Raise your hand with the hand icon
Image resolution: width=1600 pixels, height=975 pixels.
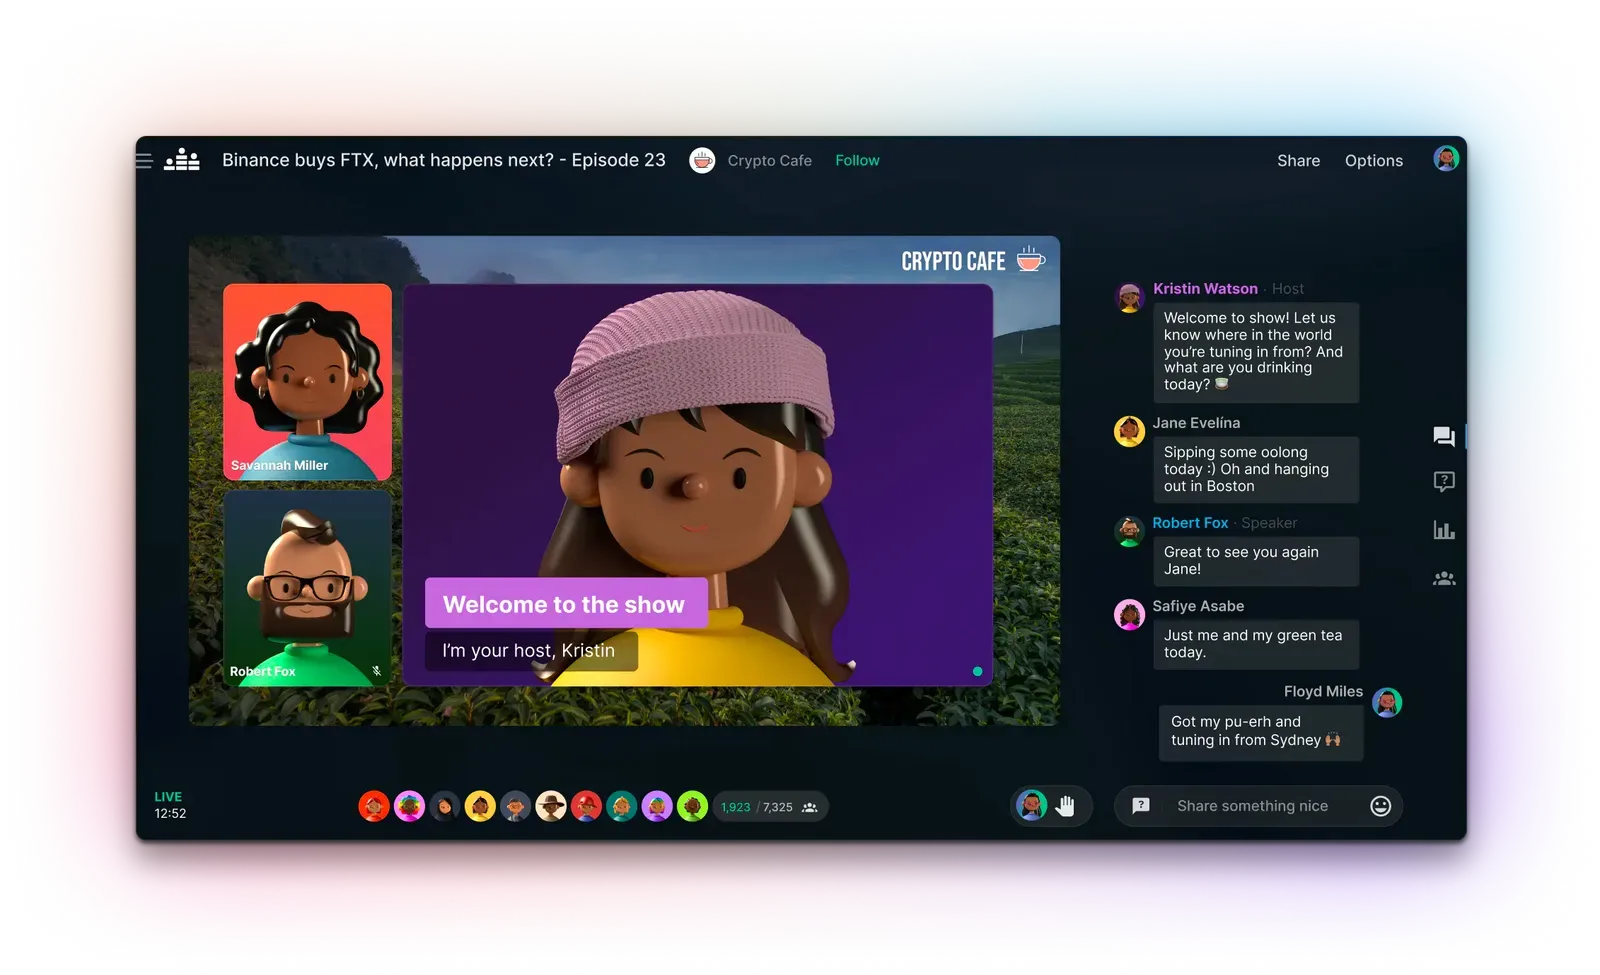1066,805
